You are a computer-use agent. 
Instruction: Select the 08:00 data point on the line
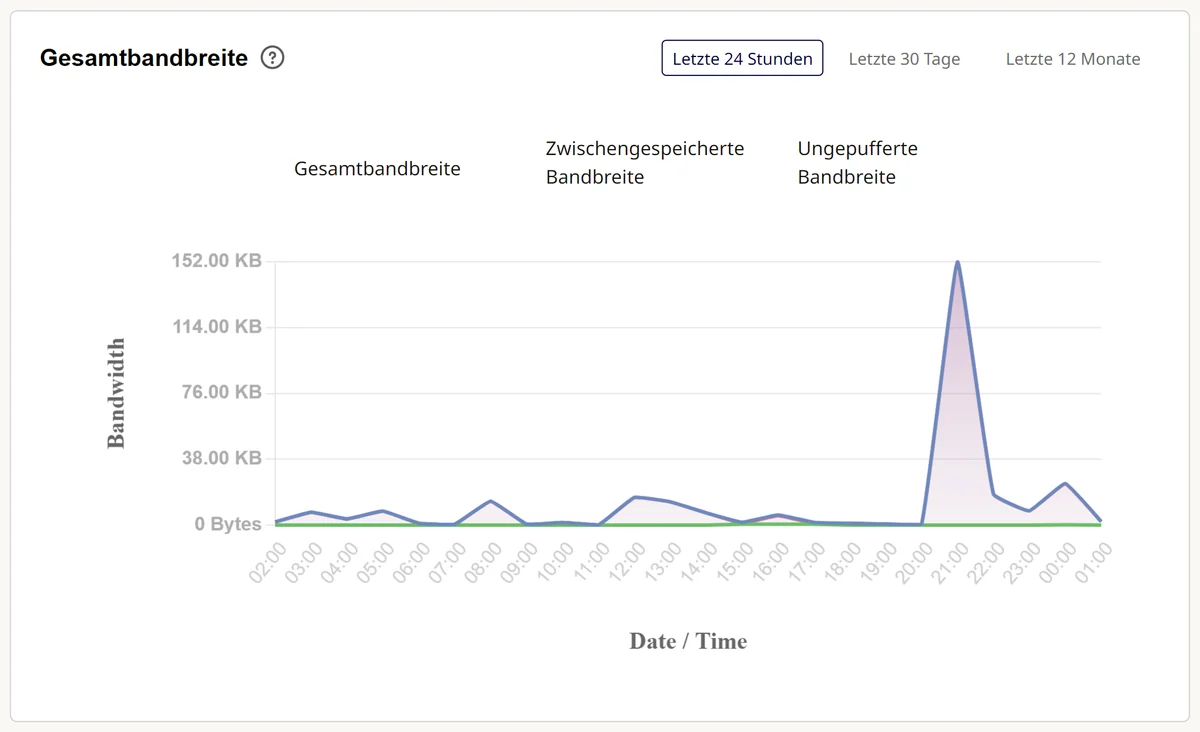pyautogui.click(x=490, y=501)
